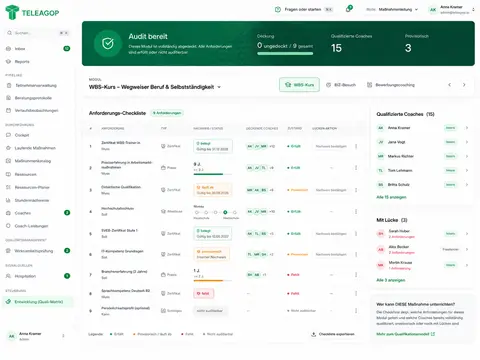Viewport: 480px width, 360px height.
Task: Click 'Alle 3 anzeigen' link
Action: pyautogui.click(x=391, y=280)
